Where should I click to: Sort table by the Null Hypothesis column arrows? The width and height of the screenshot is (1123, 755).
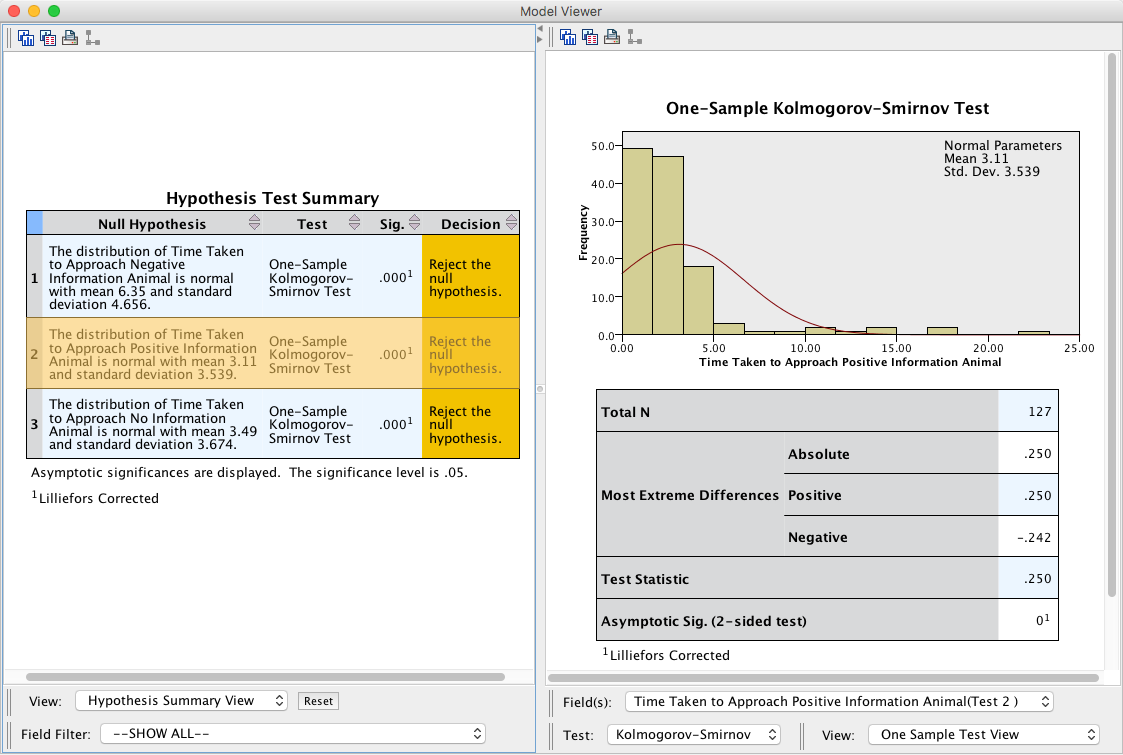(254, 223)
